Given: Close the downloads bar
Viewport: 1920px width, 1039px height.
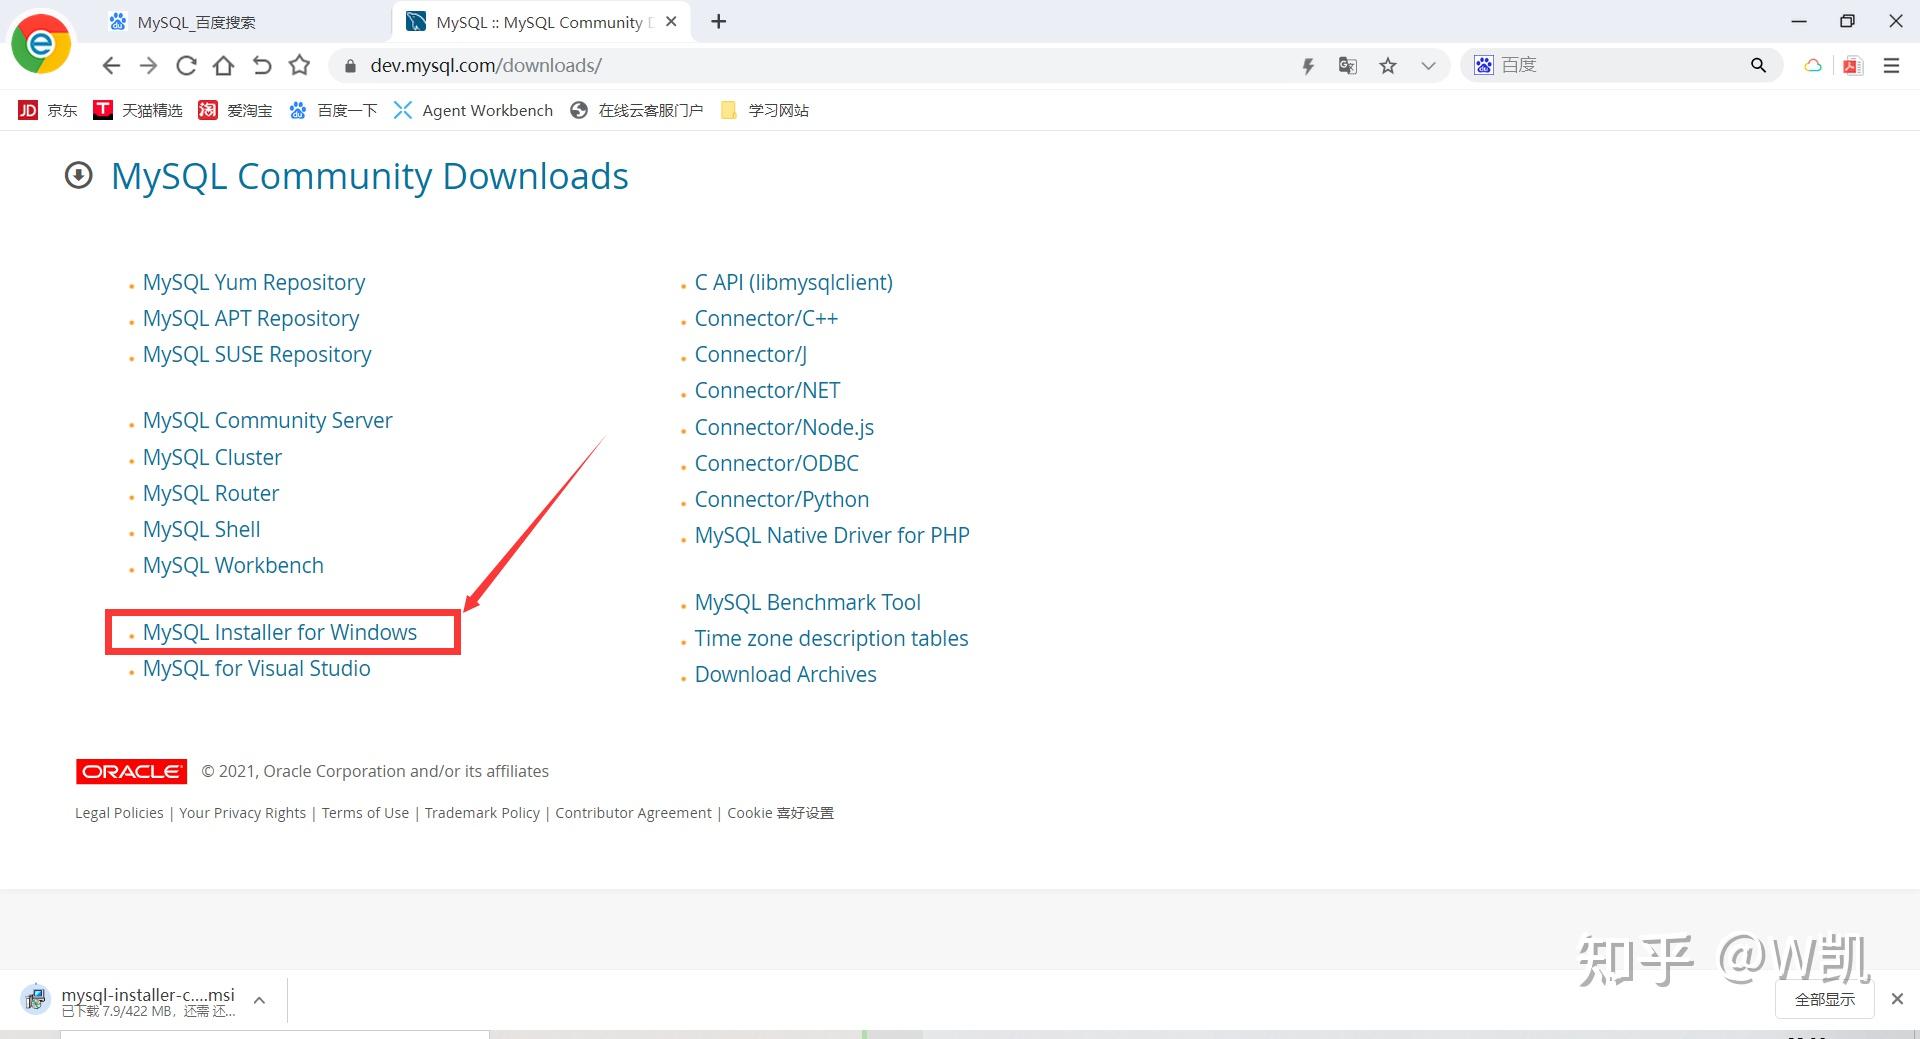Looking at the screenshot, I should (x=1897, y=999).
